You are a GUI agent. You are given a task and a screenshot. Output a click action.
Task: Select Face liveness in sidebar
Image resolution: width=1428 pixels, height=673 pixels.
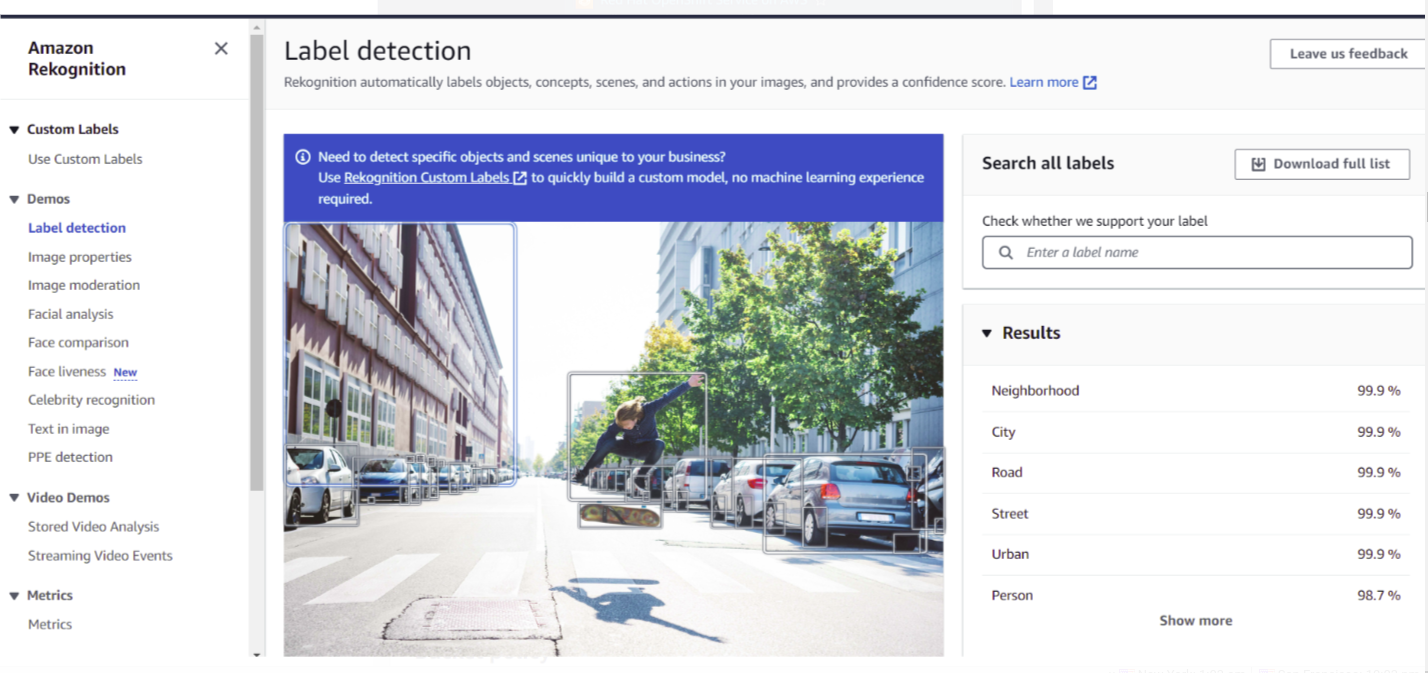[x=66, y=372]
